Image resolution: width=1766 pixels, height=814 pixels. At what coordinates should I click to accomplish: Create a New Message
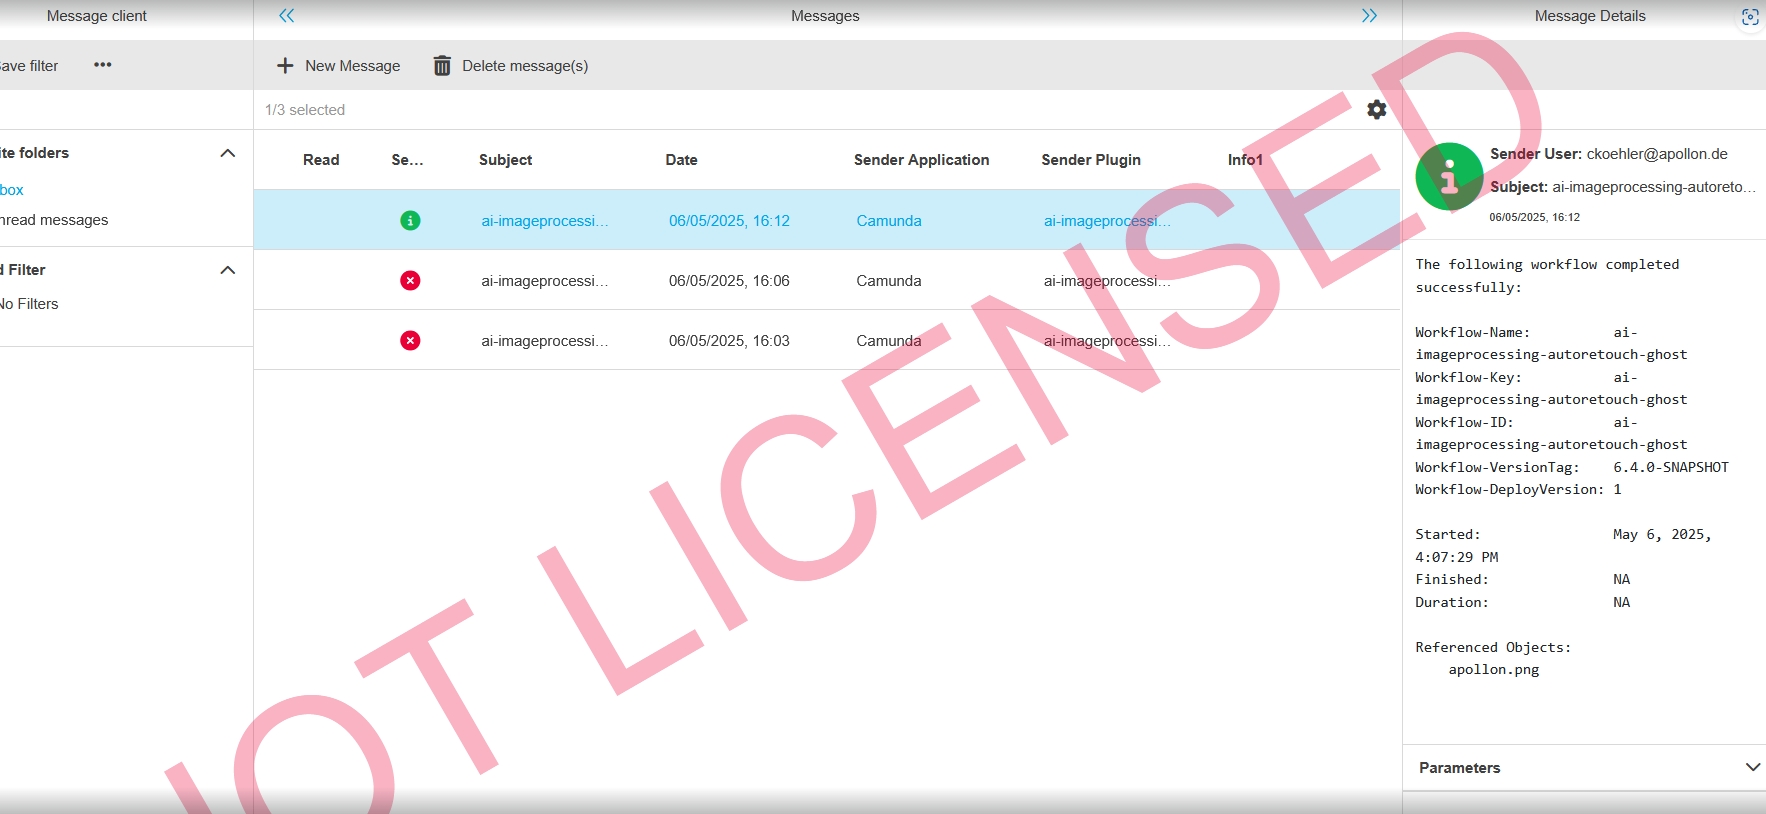tap(338, 66)
